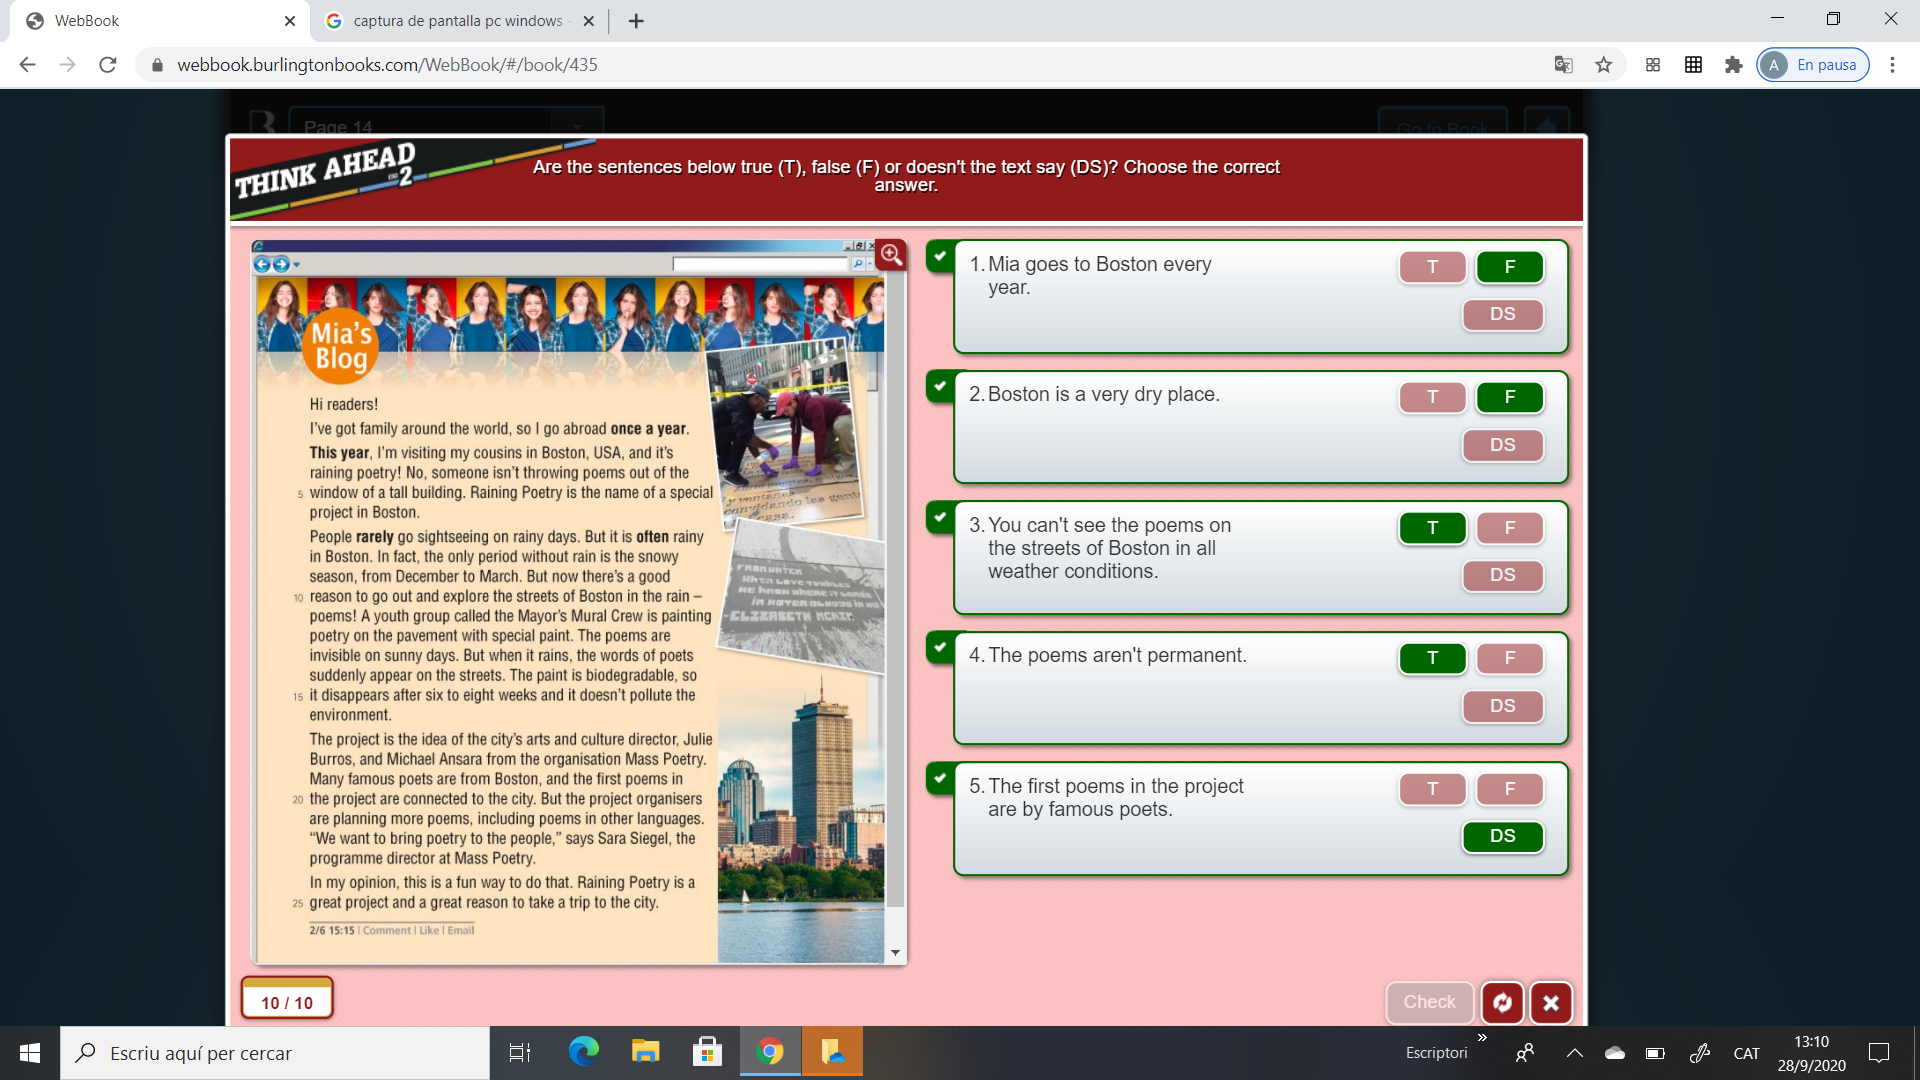Open the Chrome extensions puzzle icon
The image size is (1920, 1080).
click(1733, 65)
